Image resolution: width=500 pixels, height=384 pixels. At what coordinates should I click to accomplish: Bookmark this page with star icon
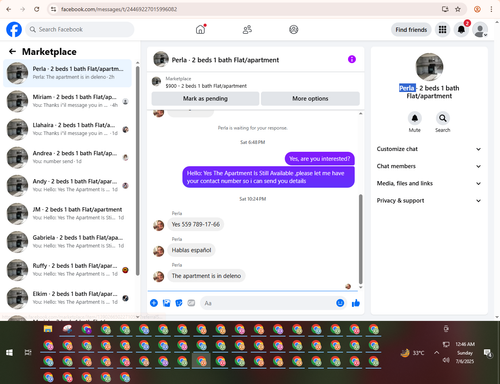[458, 9]
